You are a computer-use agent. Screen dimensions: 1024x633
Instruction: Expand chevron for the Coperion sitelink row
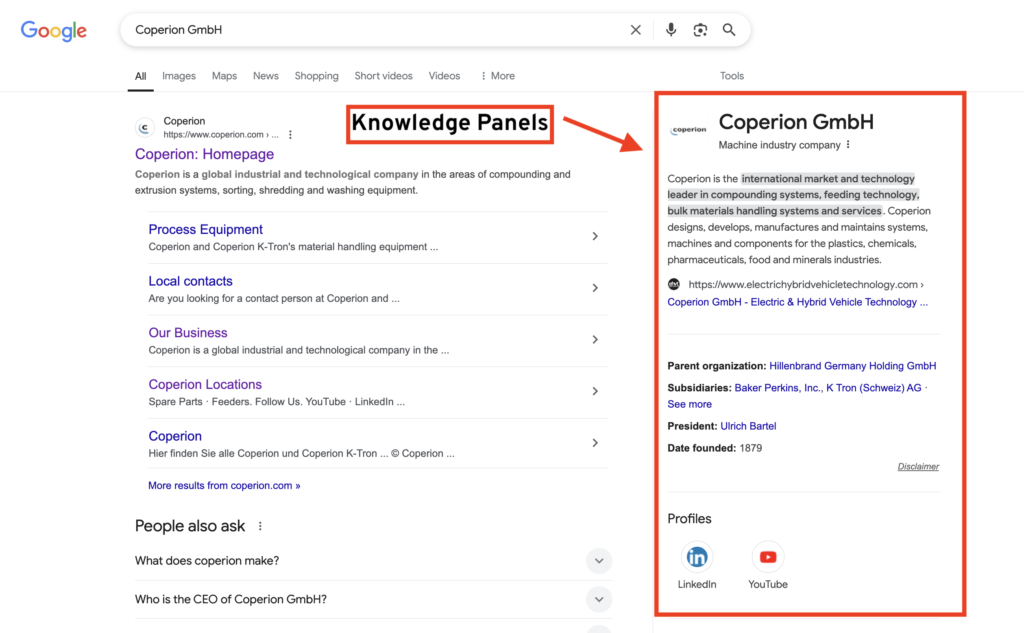595,443
